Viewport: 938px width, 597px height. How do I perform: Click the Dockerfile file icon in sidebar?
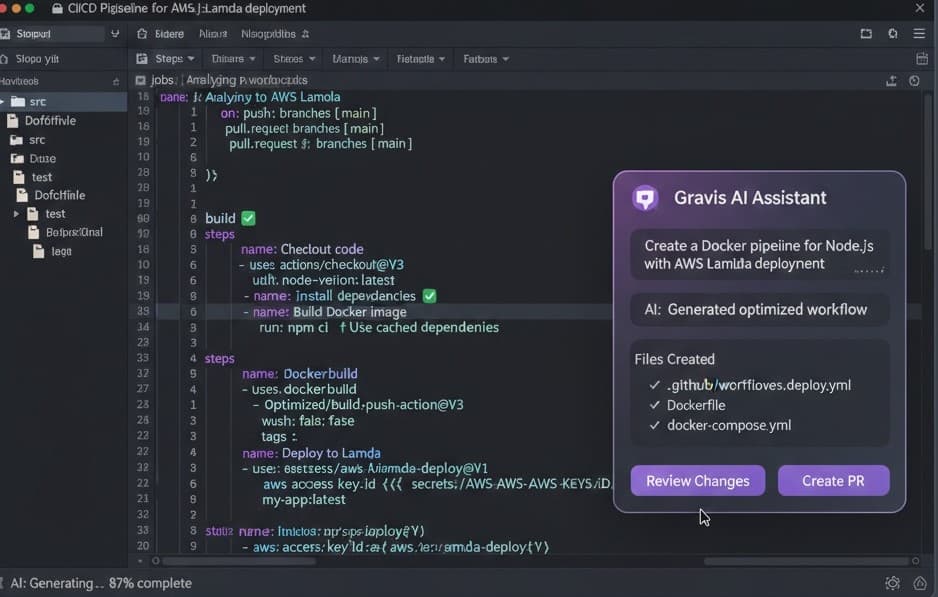pyautogui.click(x=14, y=121)
